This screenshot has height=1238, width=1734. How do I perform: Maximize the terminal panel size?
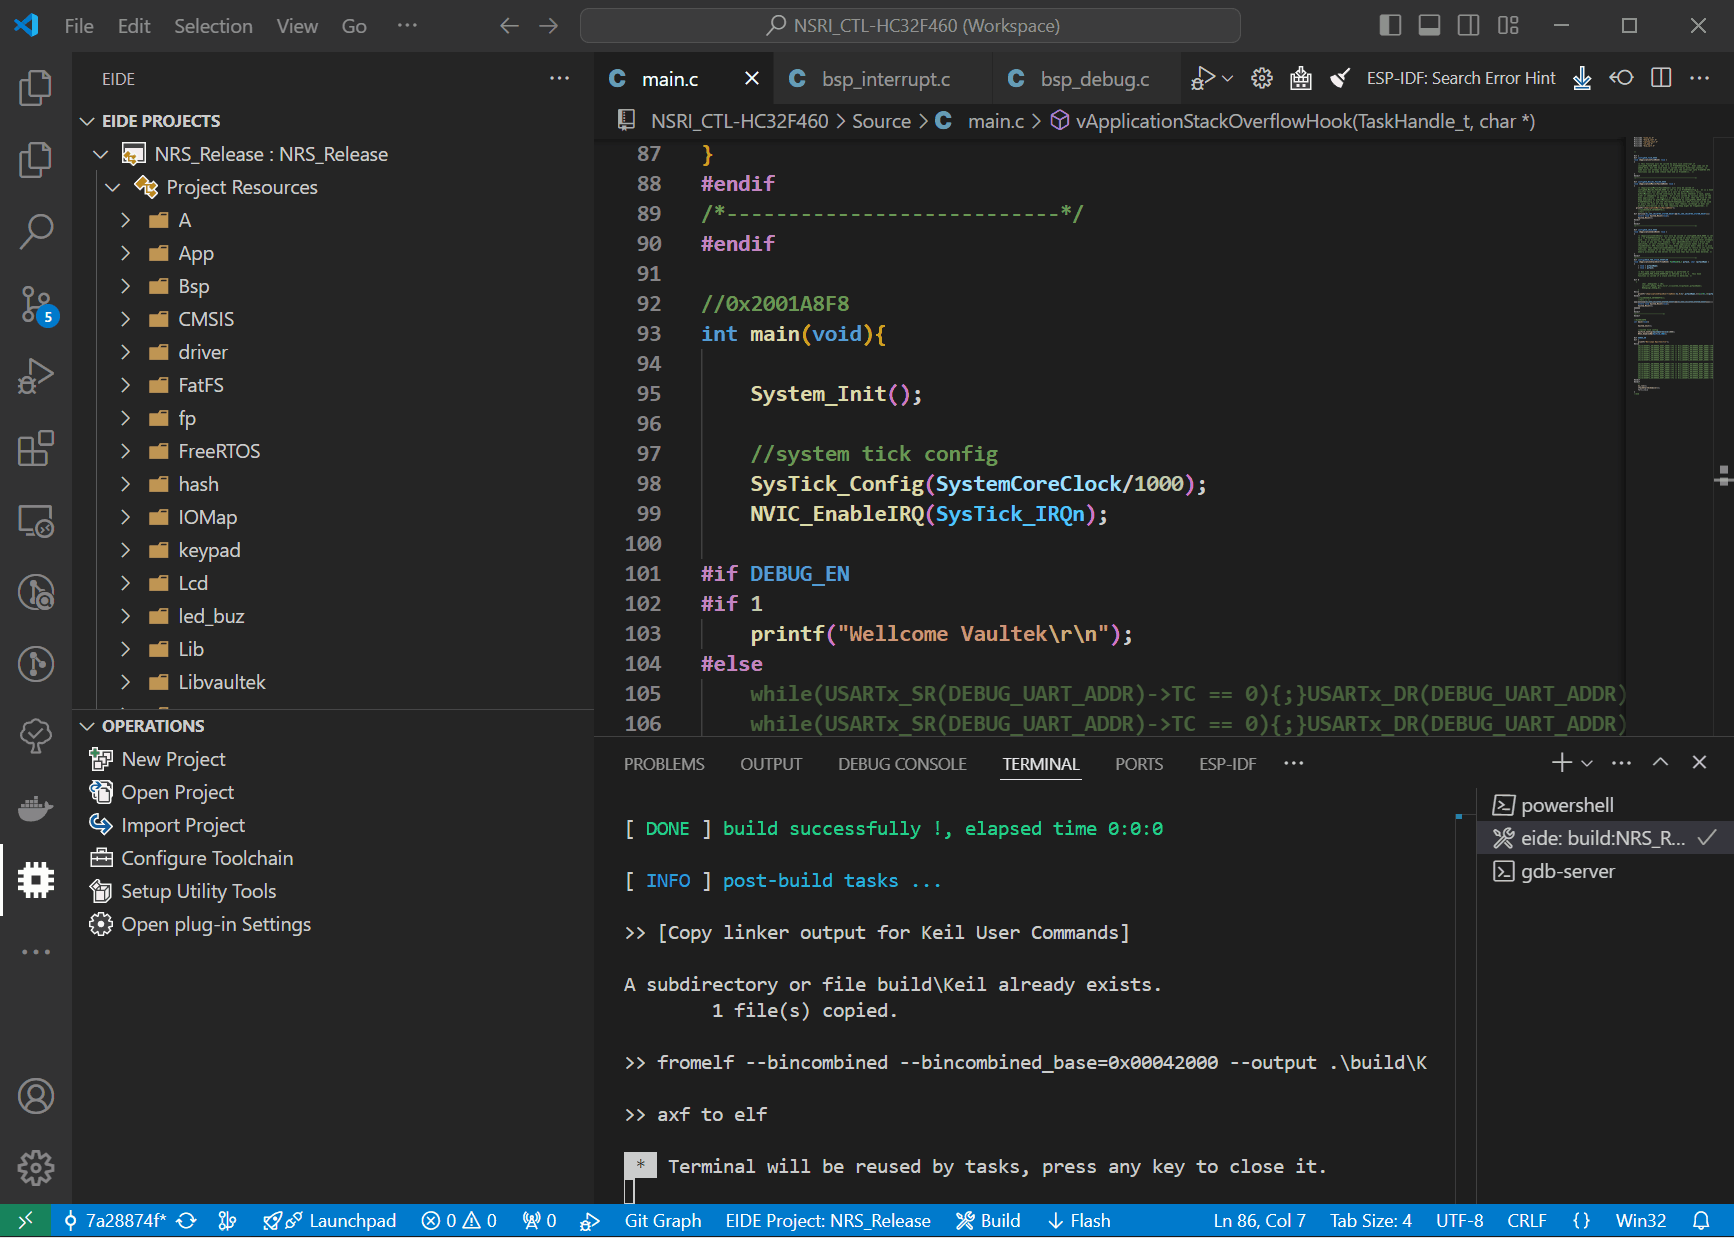pyautogui.click(x=1660, y=763)
